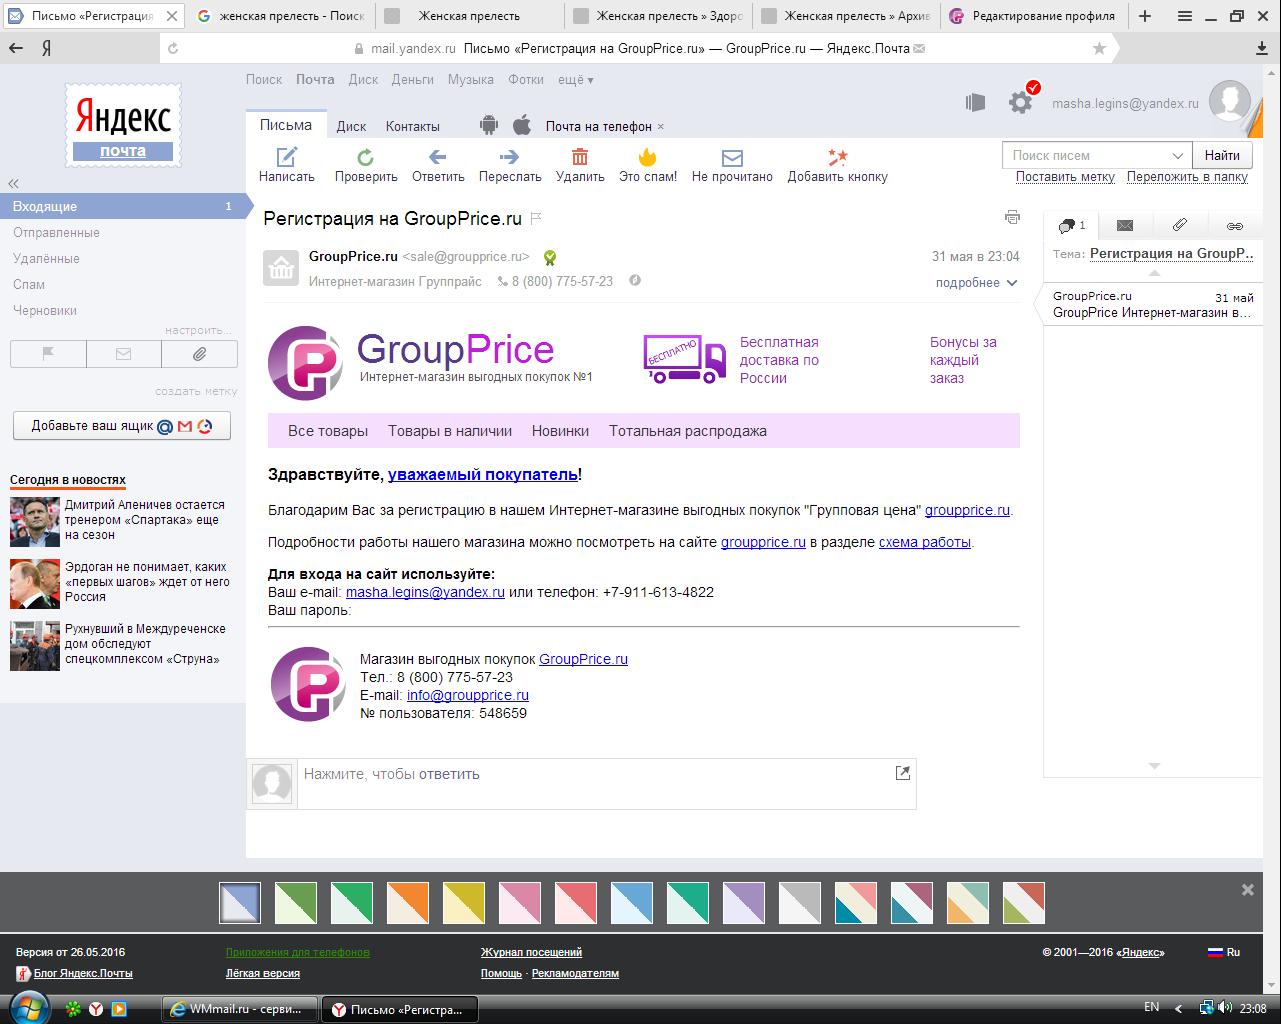Show the letters envelope tab in side panel
Image resolution: width=1281 pixels, height=1024 pixels.
(1125, 226)
